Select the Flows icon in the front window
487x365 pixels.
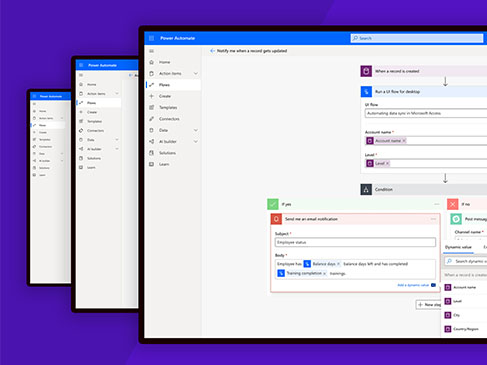point(151,85)
